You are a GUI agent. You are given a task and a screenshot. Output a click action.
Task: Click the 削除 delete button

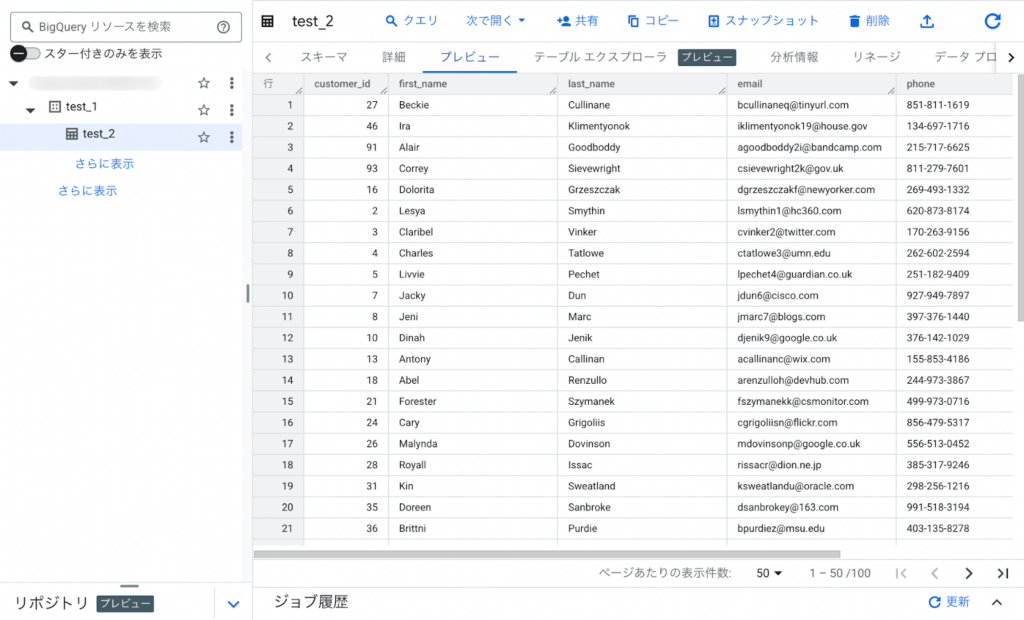[868, 21]
